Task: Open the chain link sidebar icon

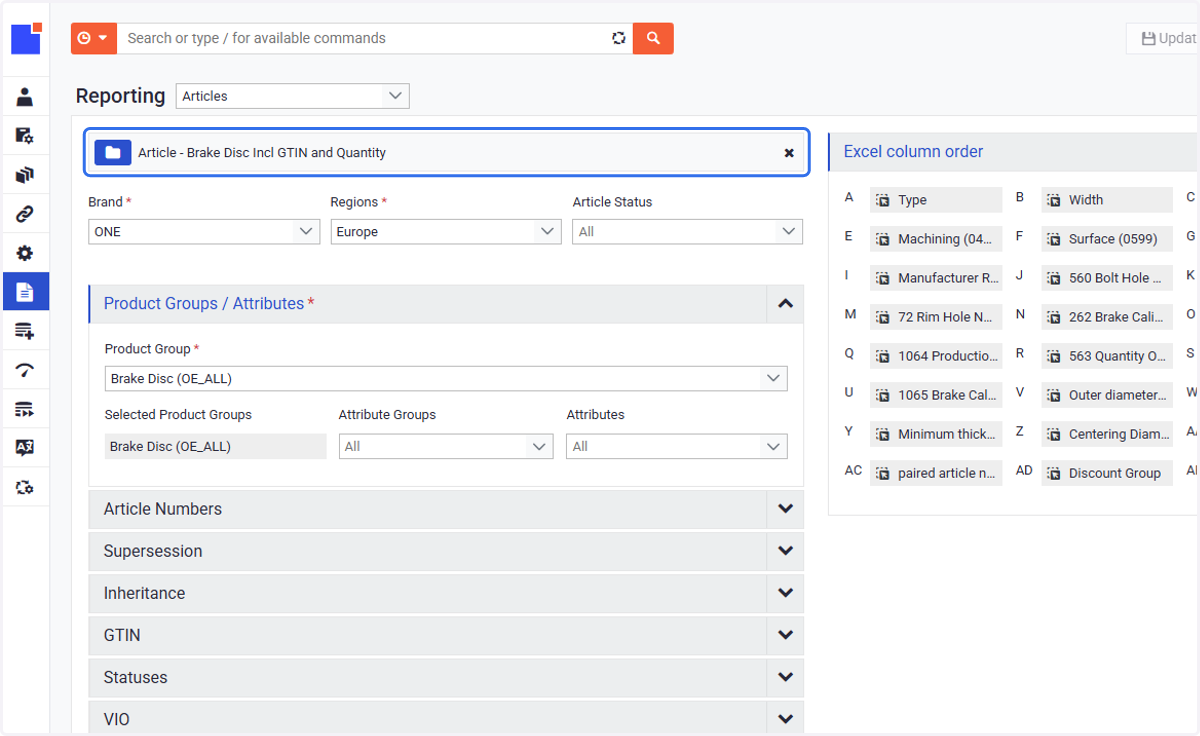Action: pyautogui.click(x=25, y=214)
